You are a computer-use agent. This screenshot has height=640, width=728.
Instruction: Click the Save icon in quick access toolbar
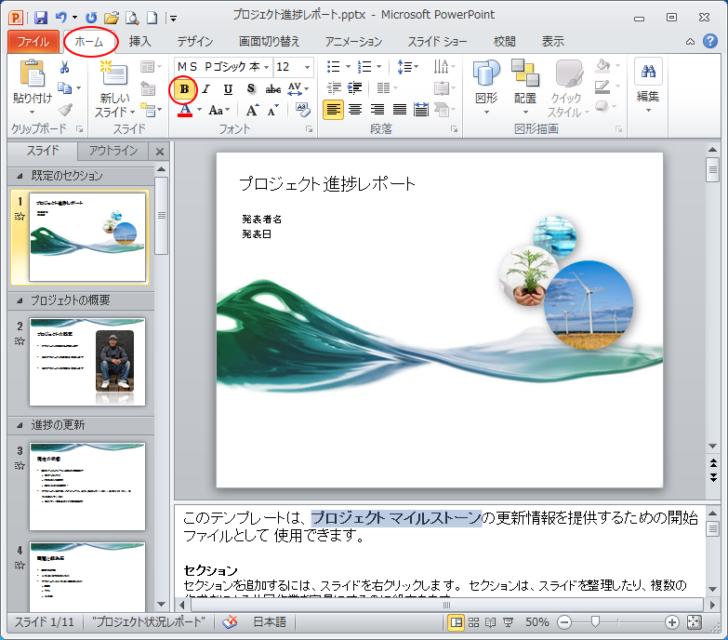pos(41,18)
